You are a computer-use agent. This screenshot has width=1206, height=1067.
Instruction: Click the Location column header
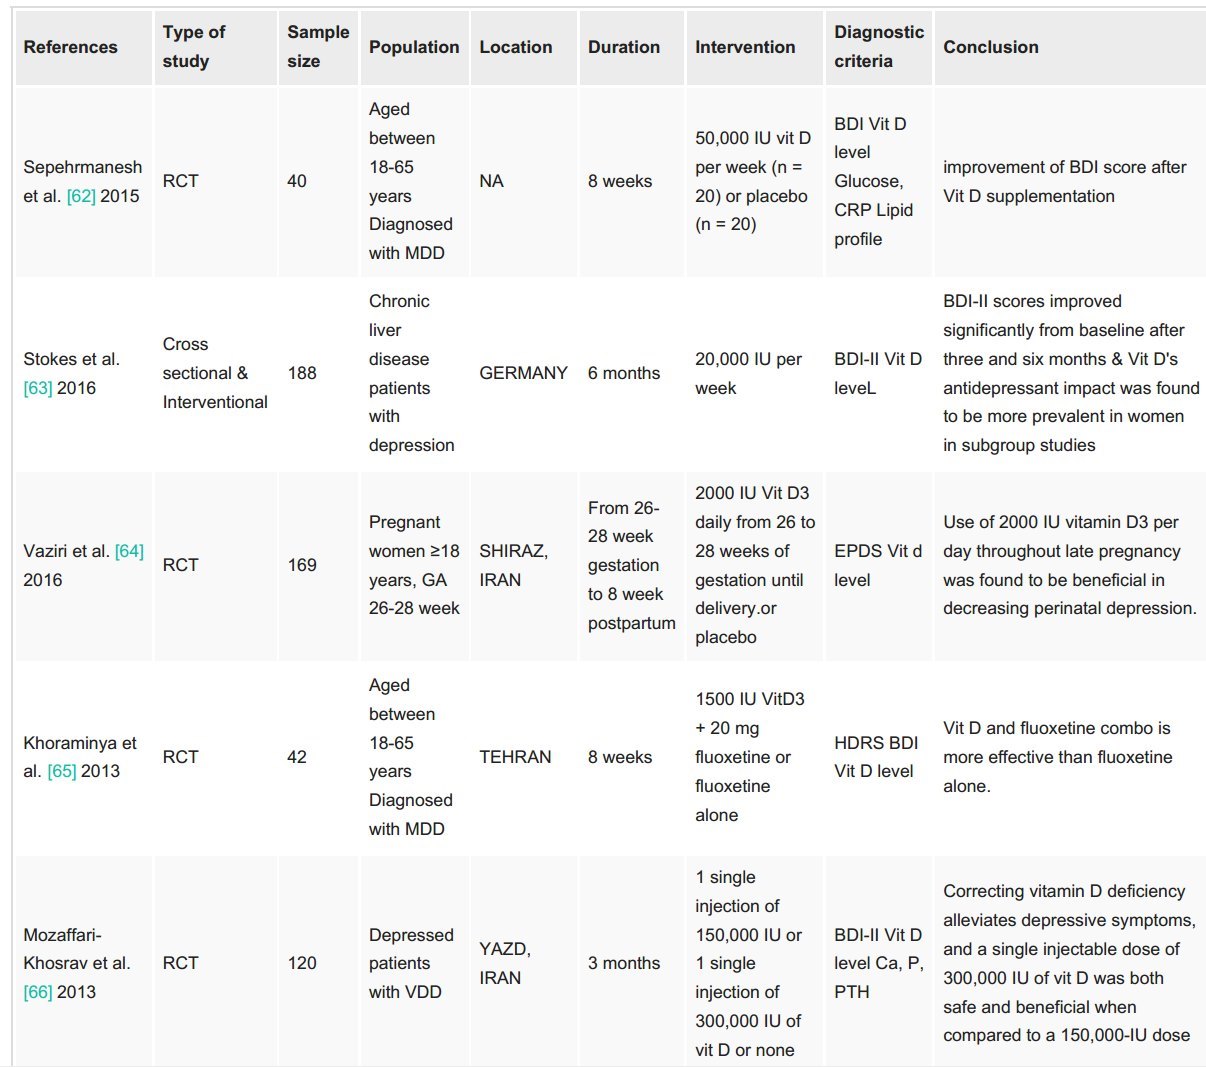pos(516,47)
